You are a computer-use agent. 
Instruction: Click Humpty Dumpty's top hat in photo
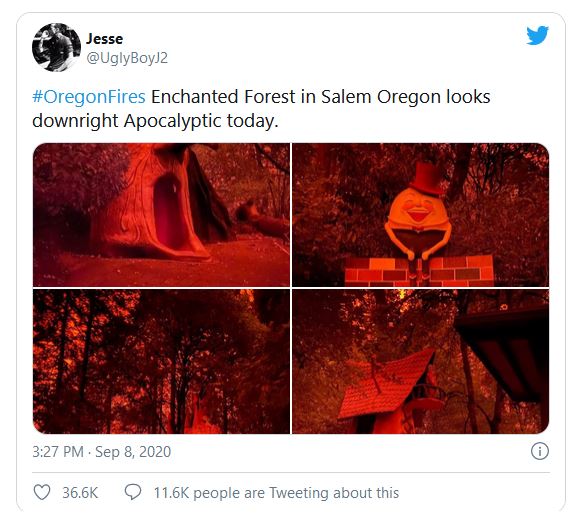click(x=425, y=179)
